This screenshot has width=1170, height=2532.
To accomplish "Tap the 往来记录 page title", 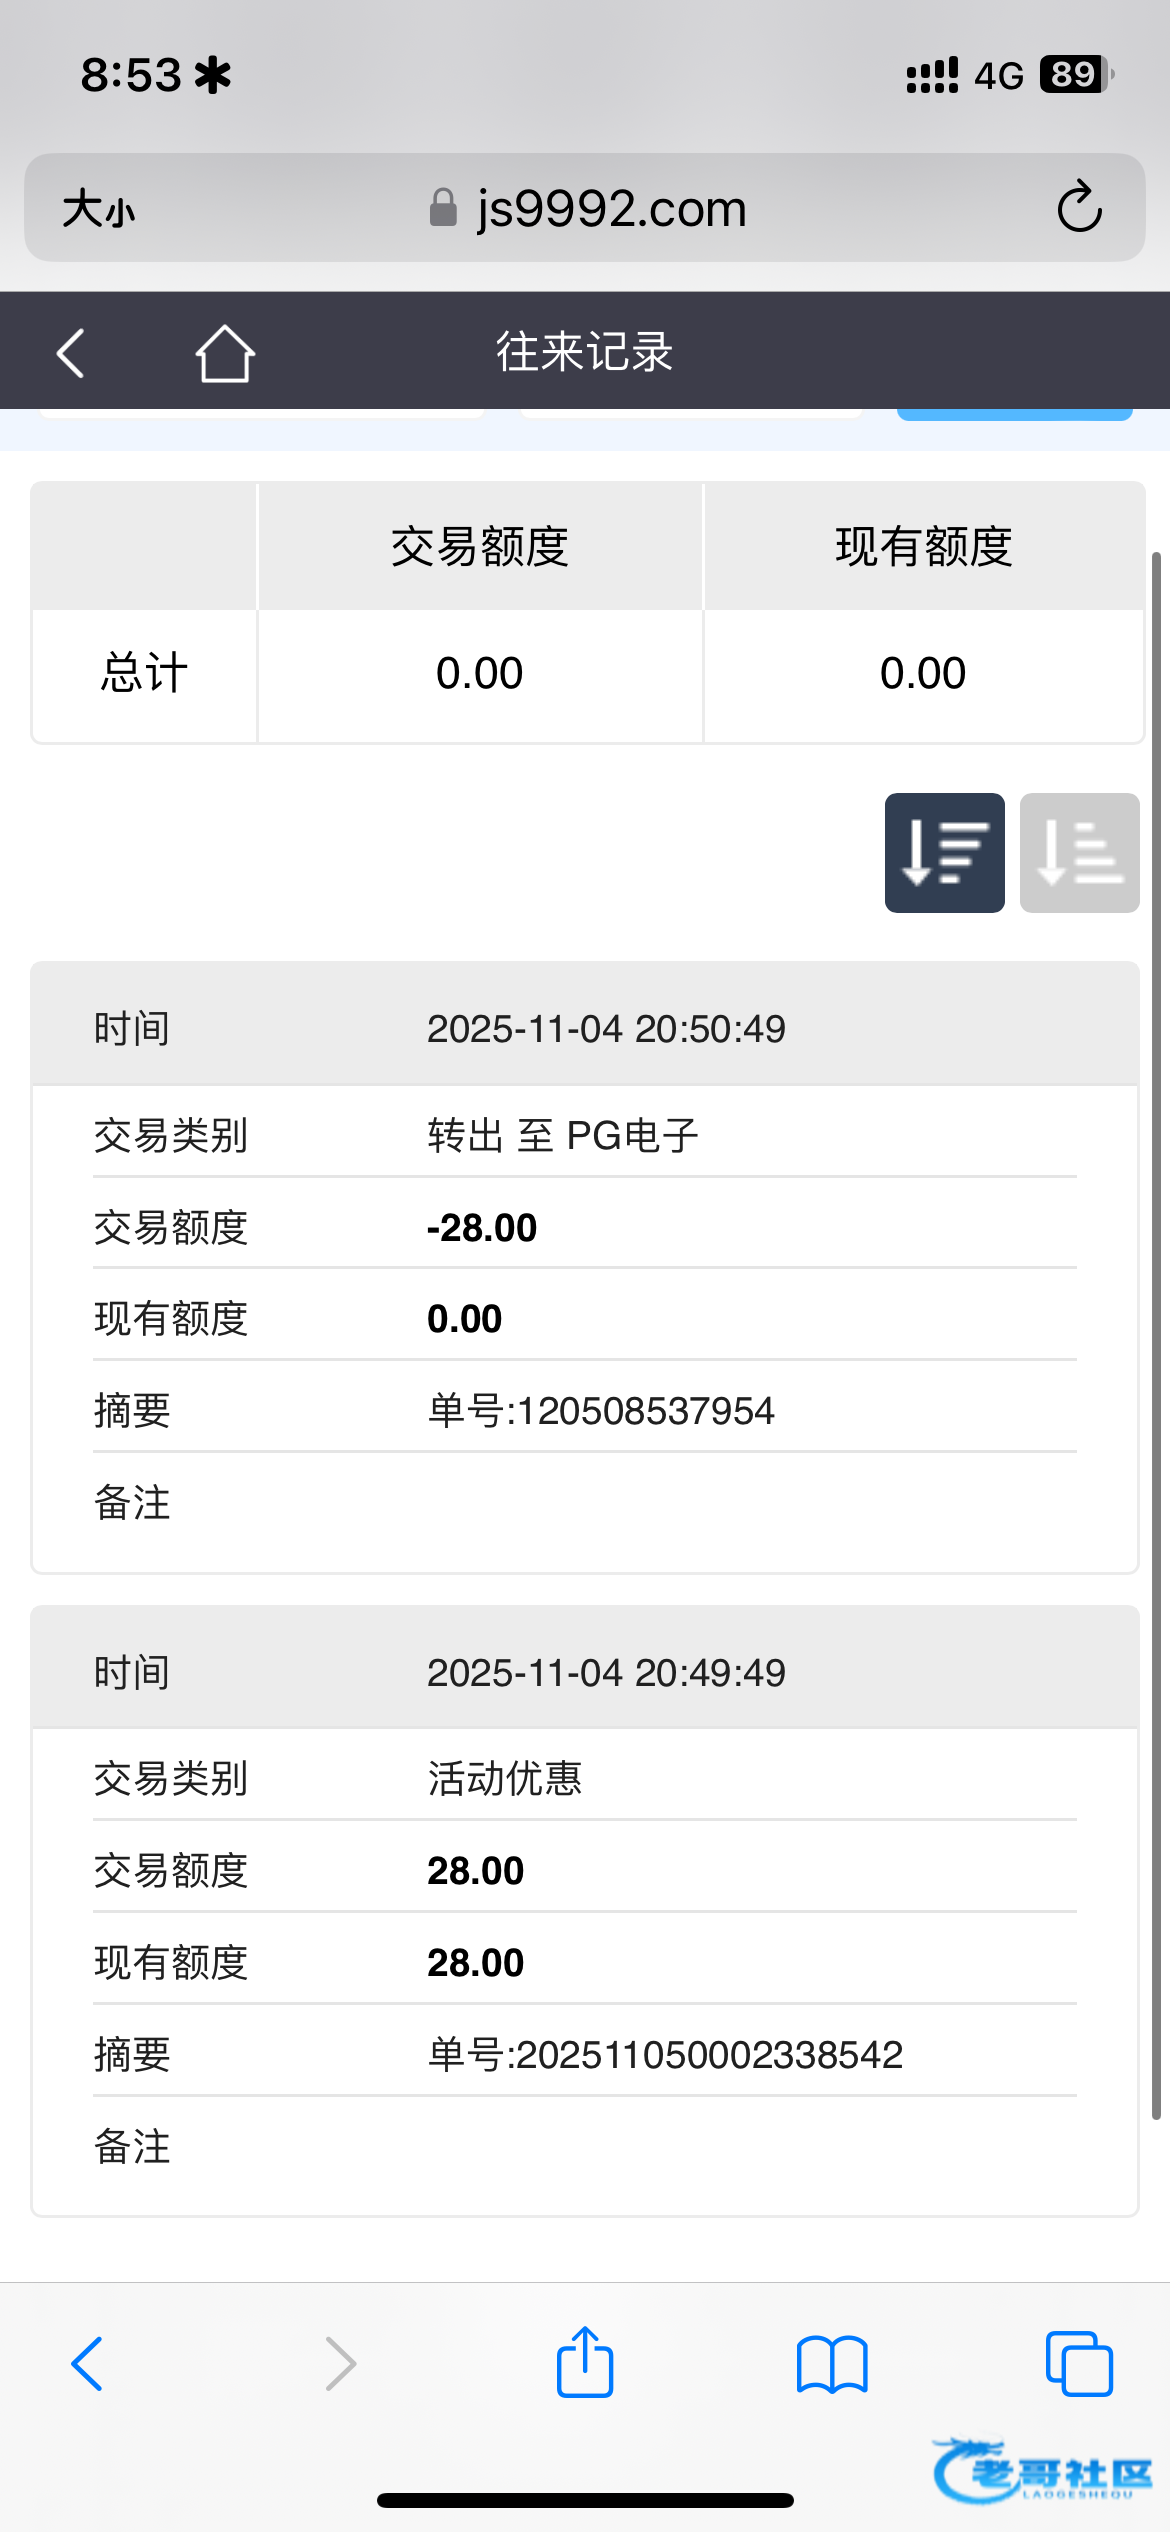I will [585, 352].
